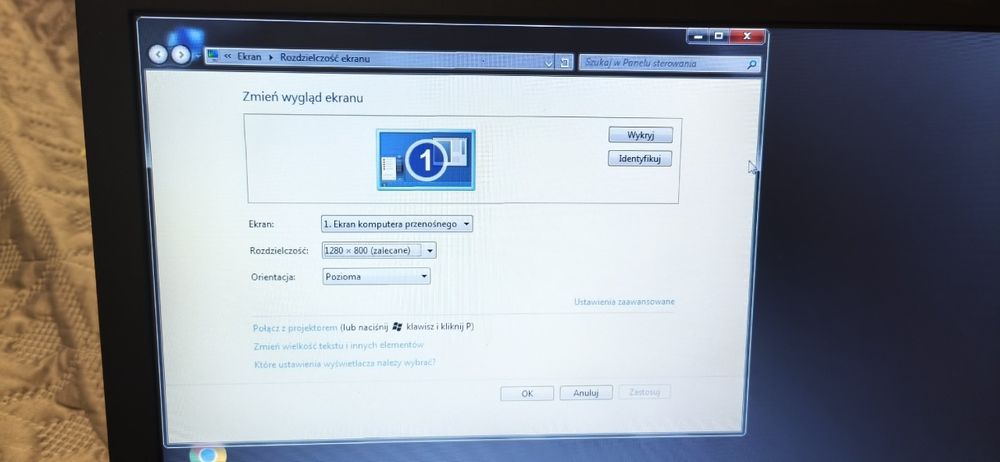Image resolution: width=1000 pixels, height=462 pixels.
Task: Open the Rozdzielczość resolution dropdown
Action: click(379, 250)
